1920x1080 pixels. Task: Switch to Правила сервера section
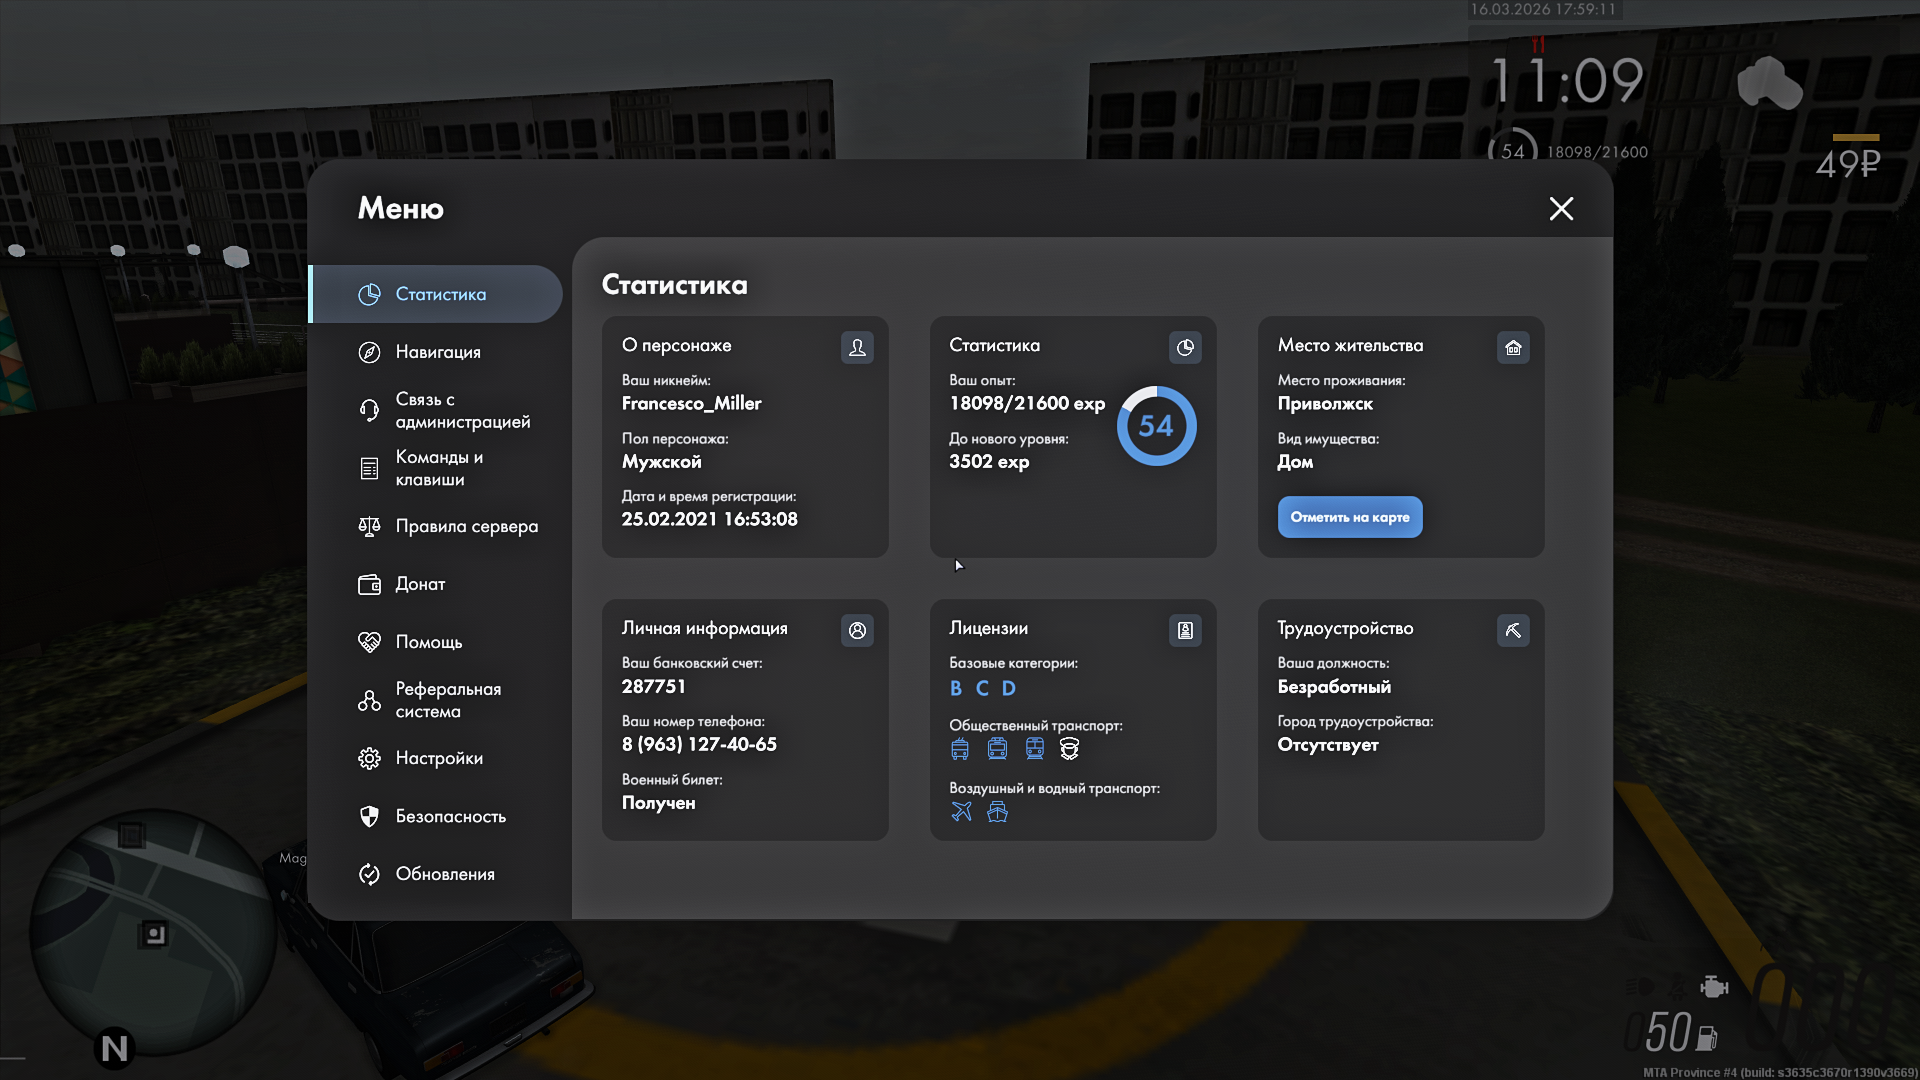pyautogui.click(x=466, y=526)
